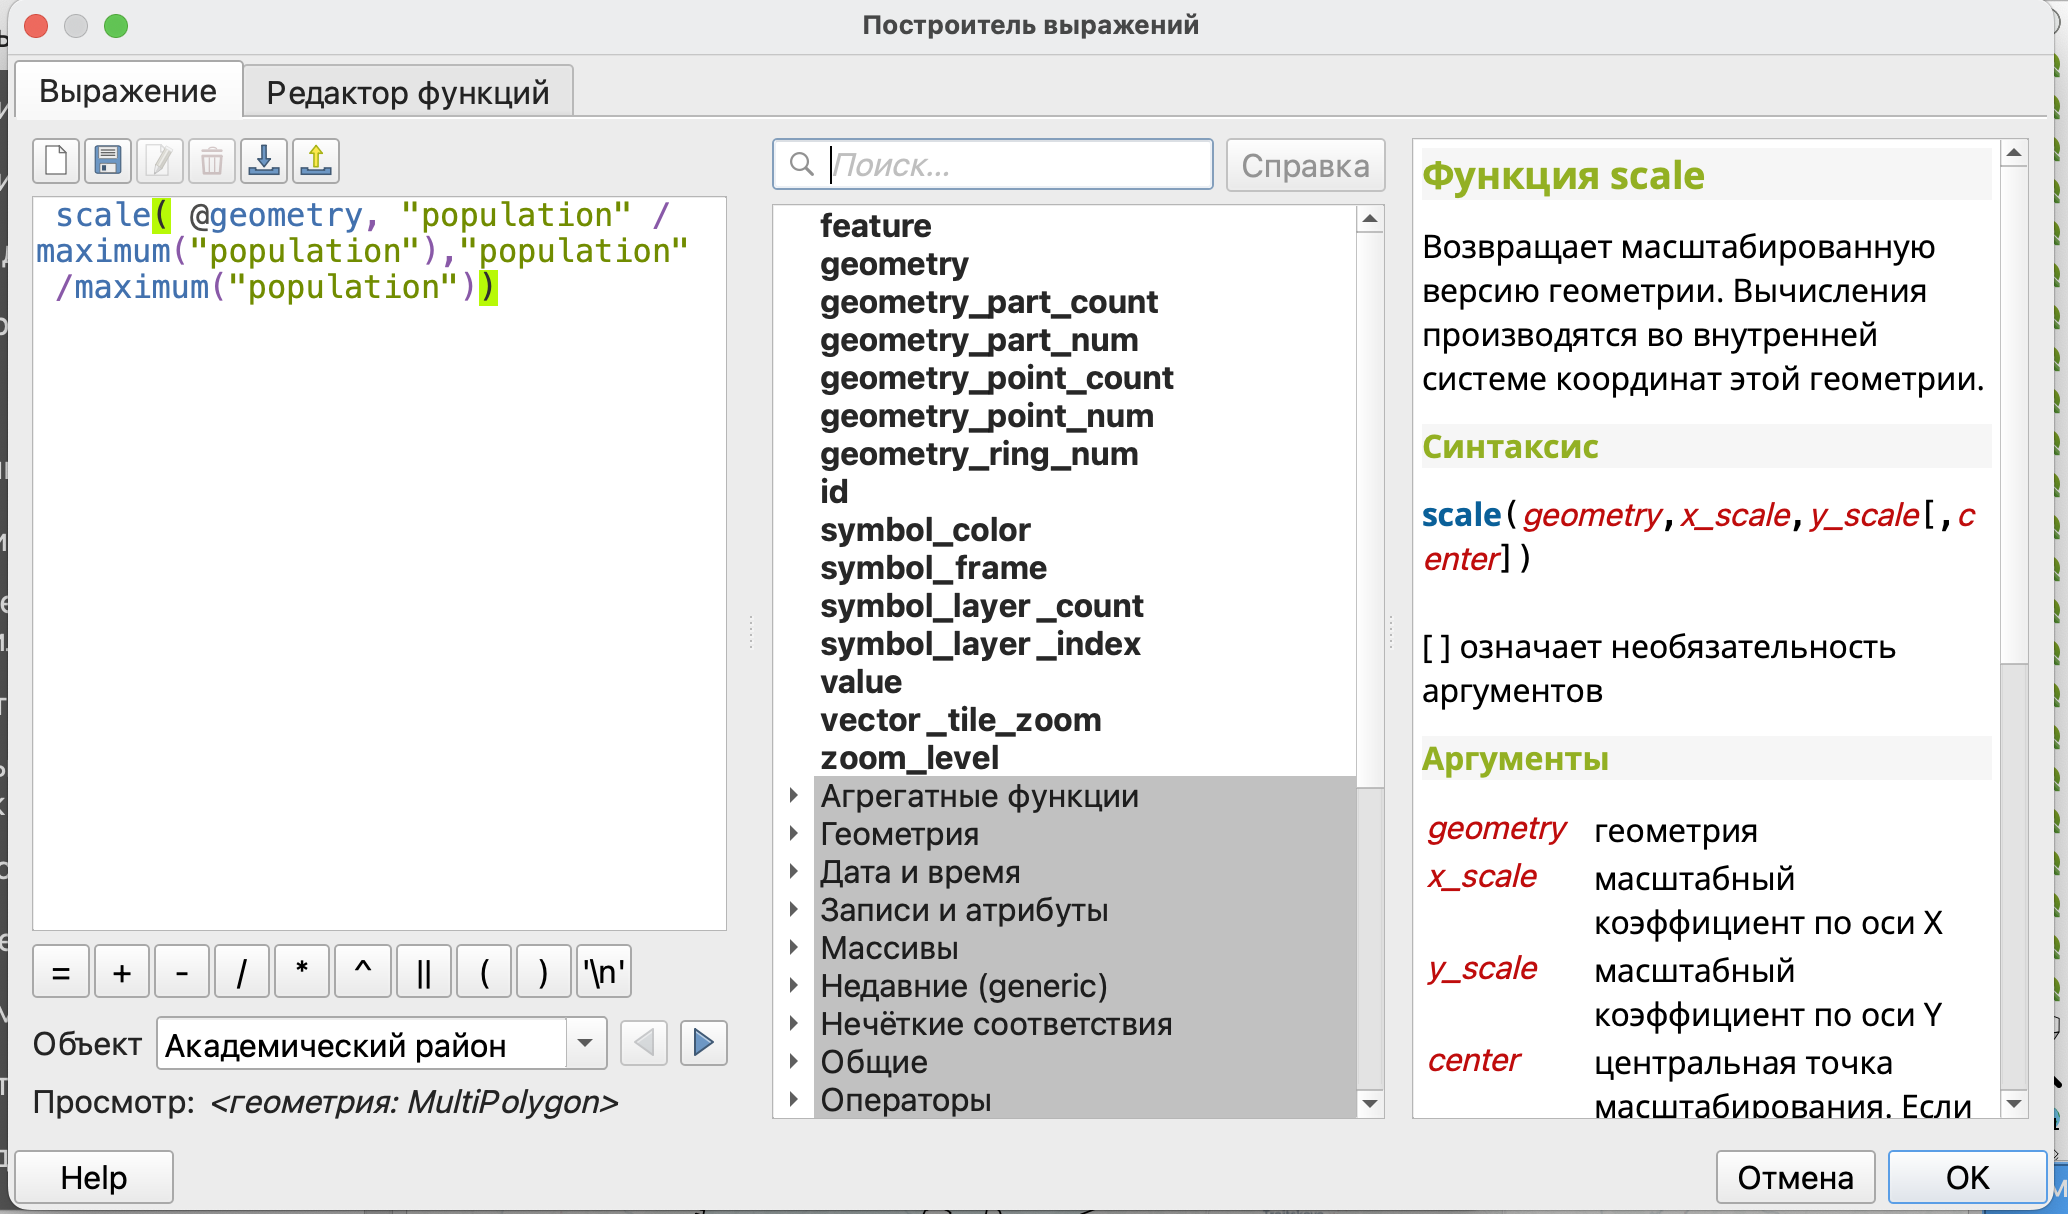Image resolution: width=2068 pixels, height=1214 pixels.
Task: Select the Выражение tab
Action: (128, 91)
